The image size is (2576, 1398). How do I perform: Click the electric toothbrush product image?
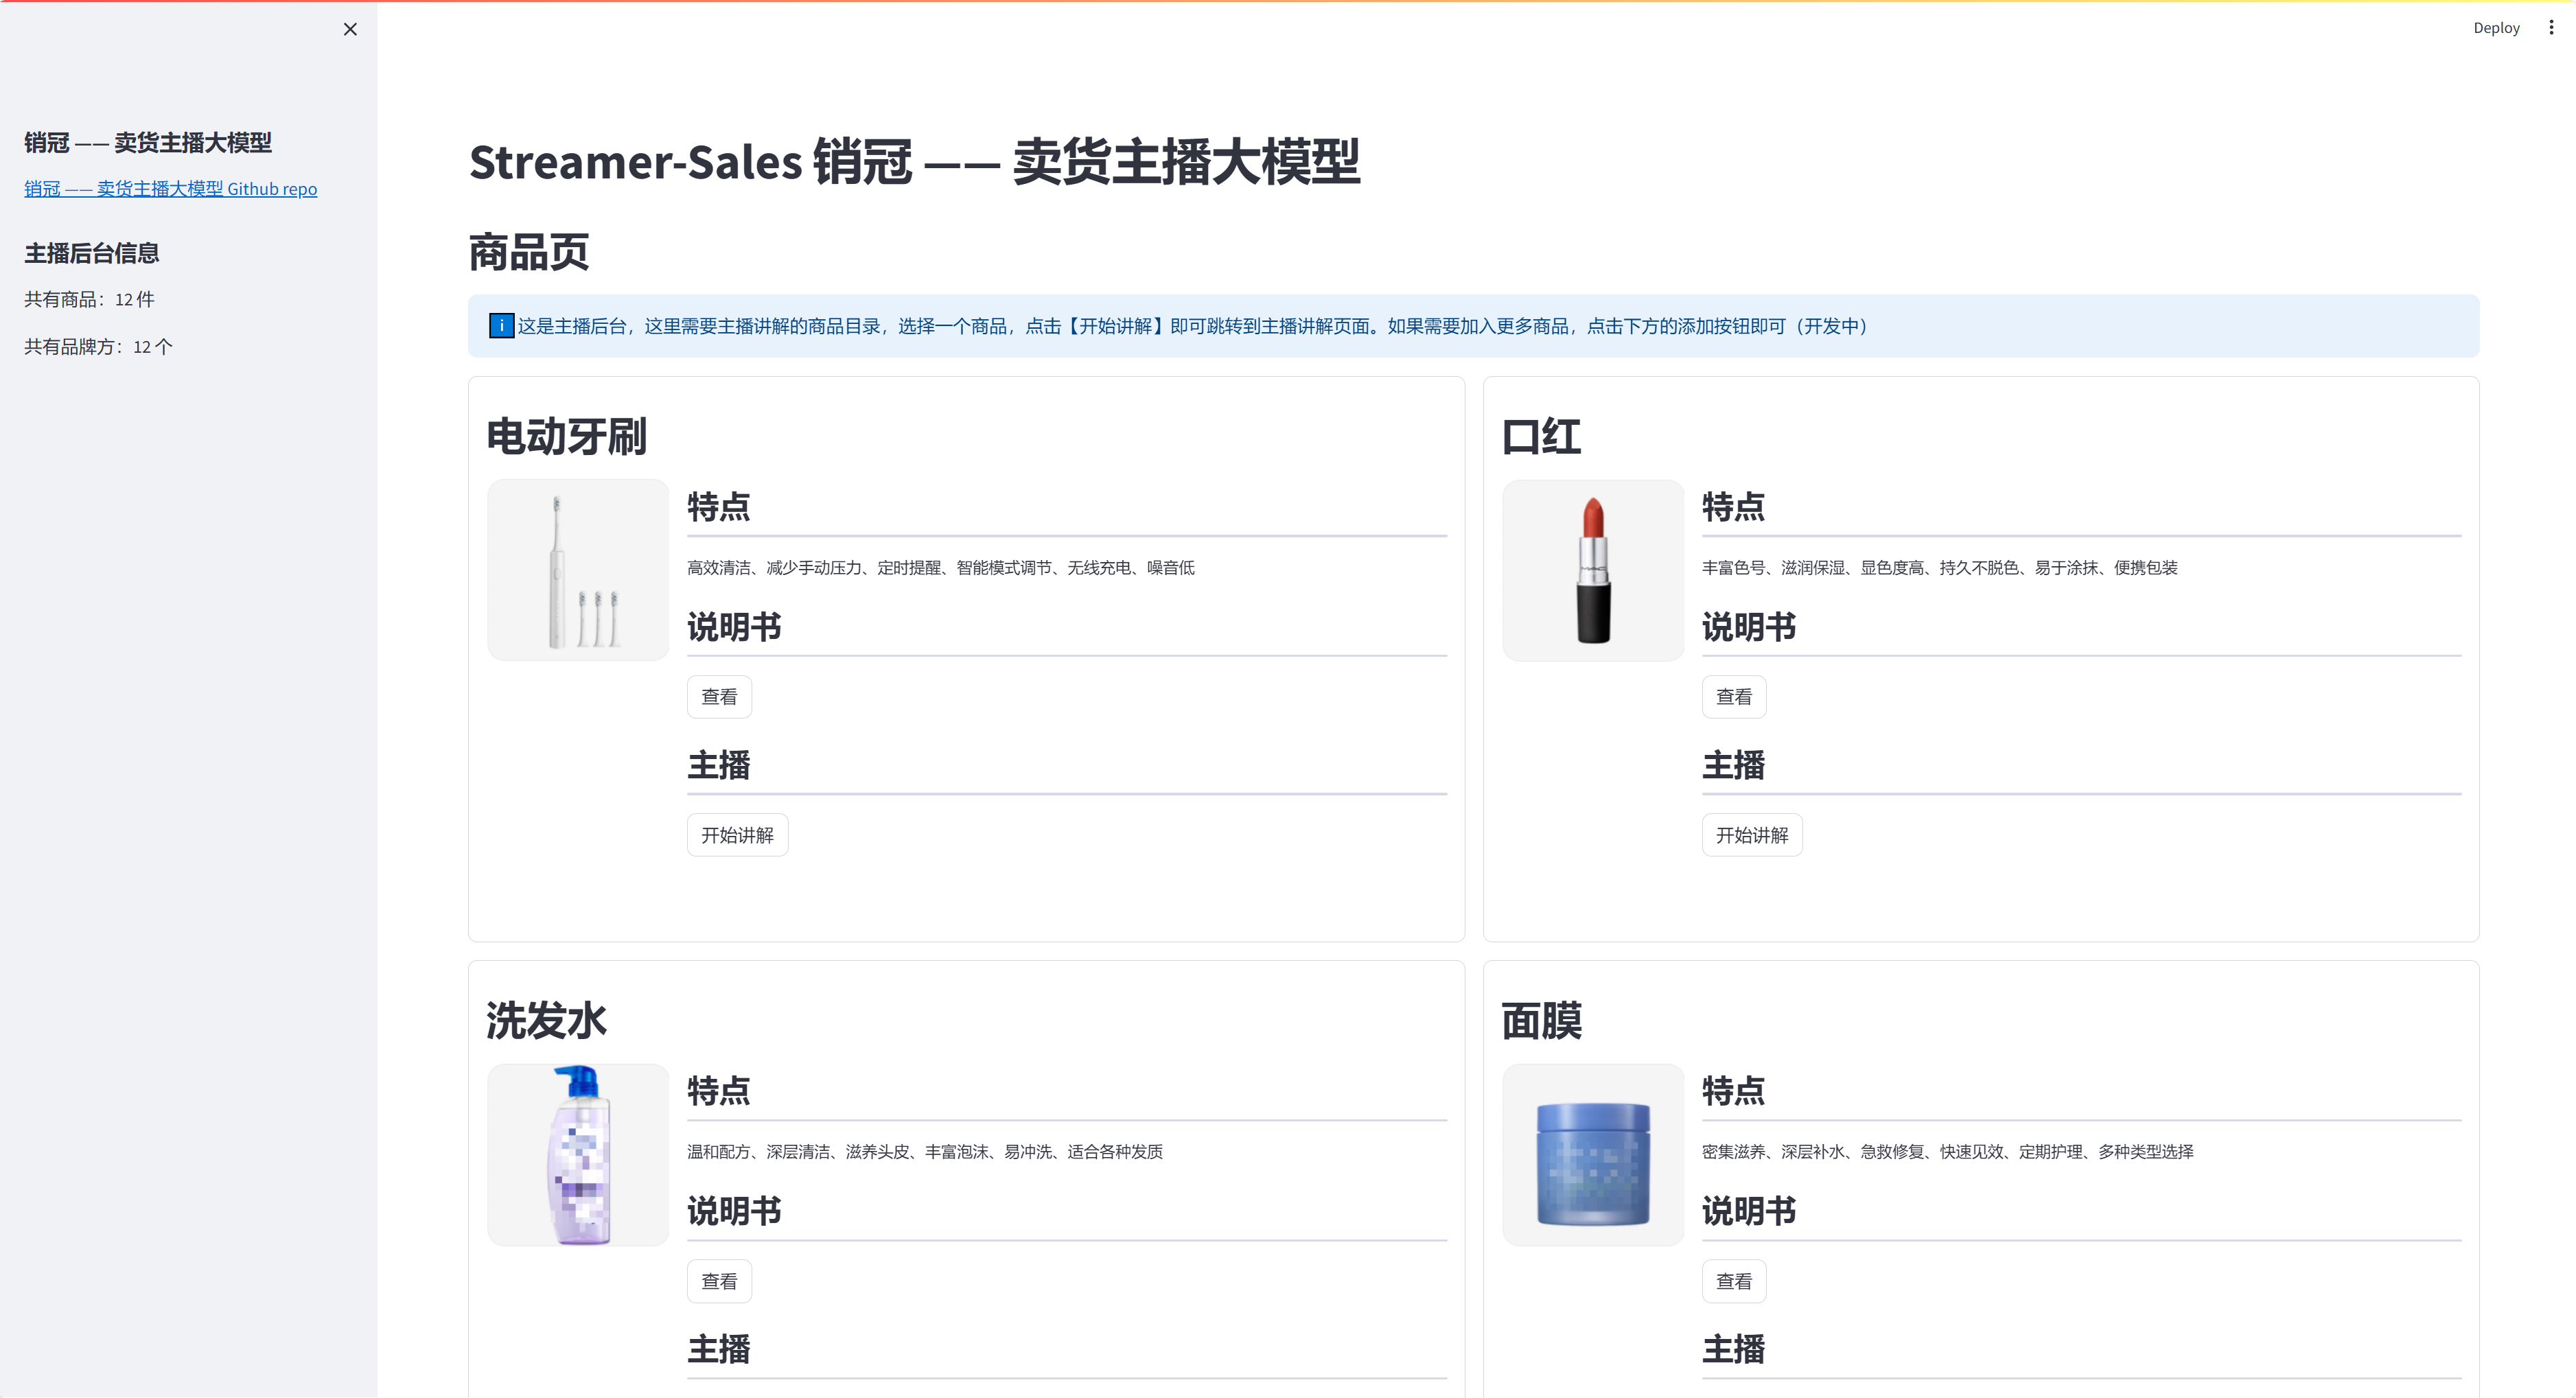pyautogui.click(x=578, y=570)
